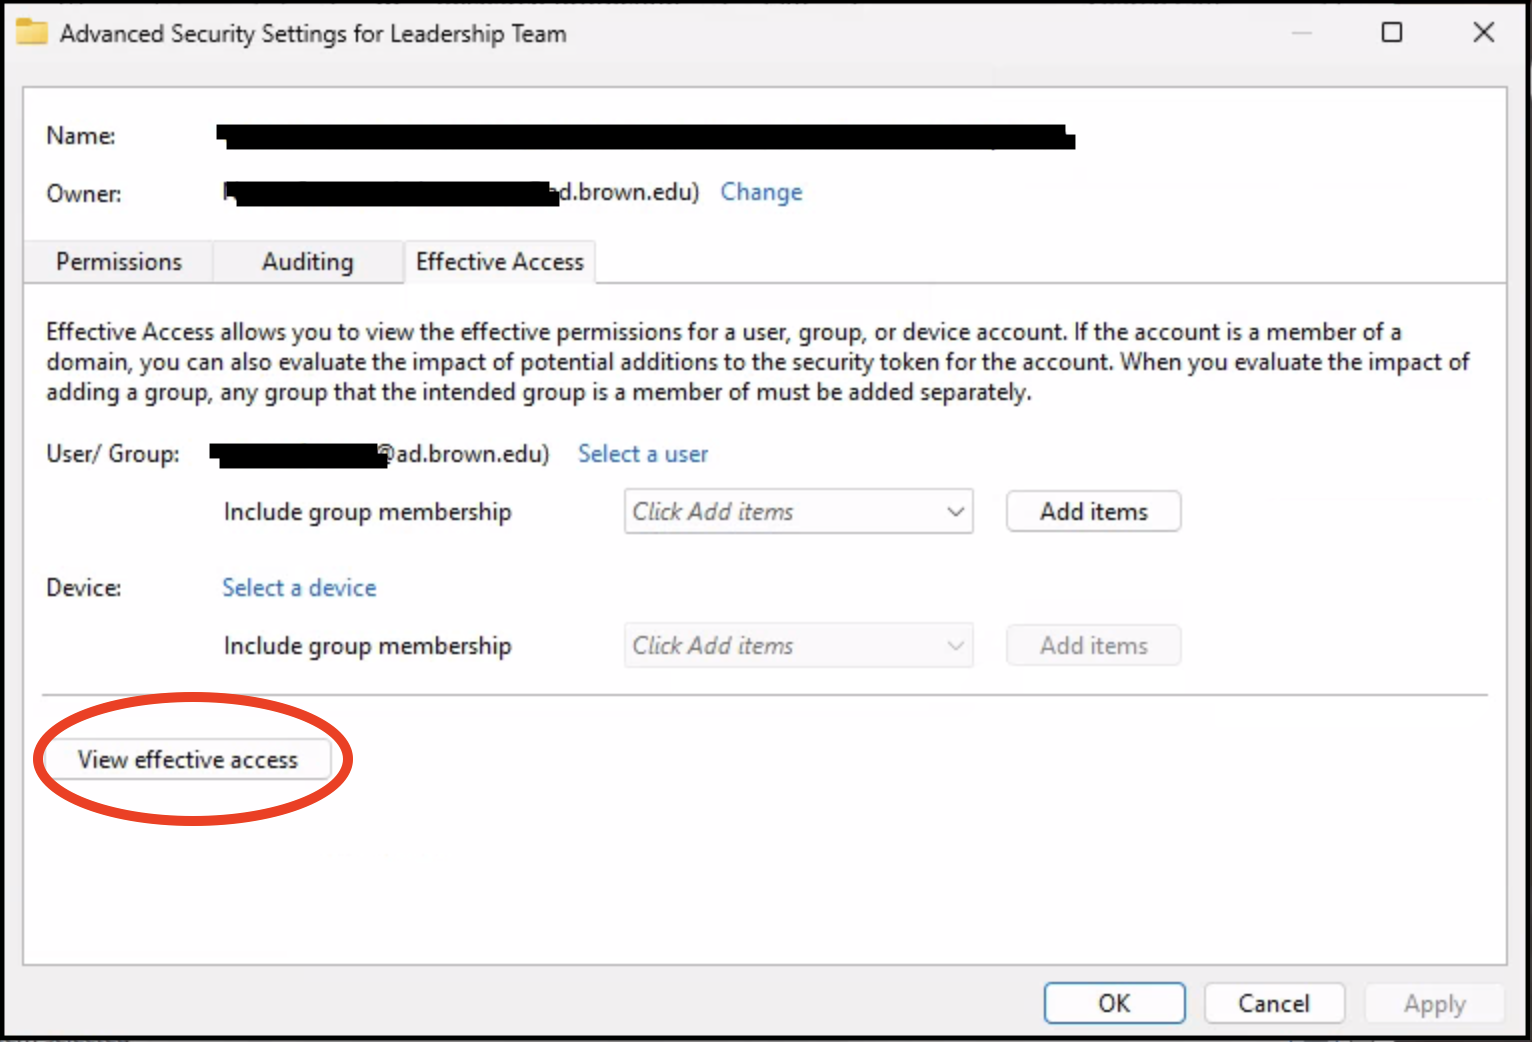The height and width of the screenshot is (1042, 1532).
Task: Click the 'Select a user' link
Action: click(x=642, y=454)
